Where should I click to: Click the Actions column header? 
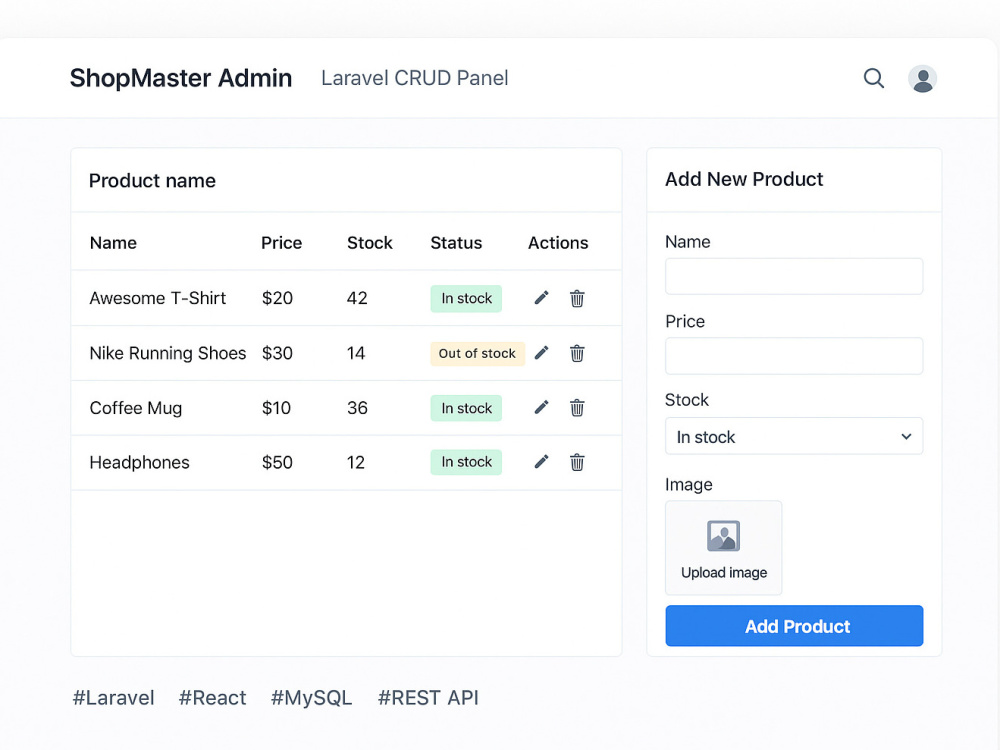pyautogui.click(x=558, y=243)
